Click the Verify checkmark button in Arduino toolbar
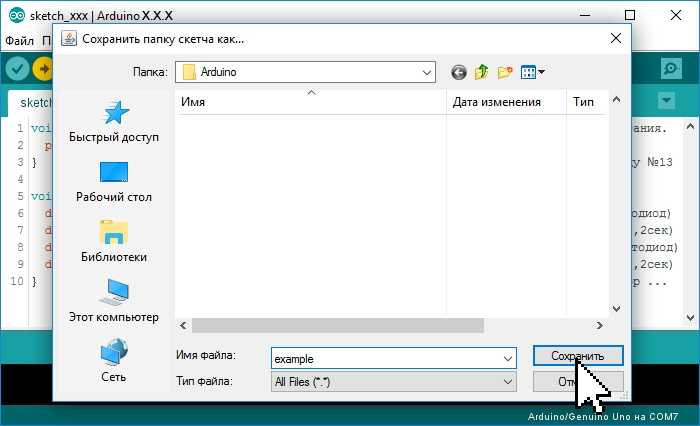The width and height of the screenshot is (700, 426). click(x=17, y=69)
